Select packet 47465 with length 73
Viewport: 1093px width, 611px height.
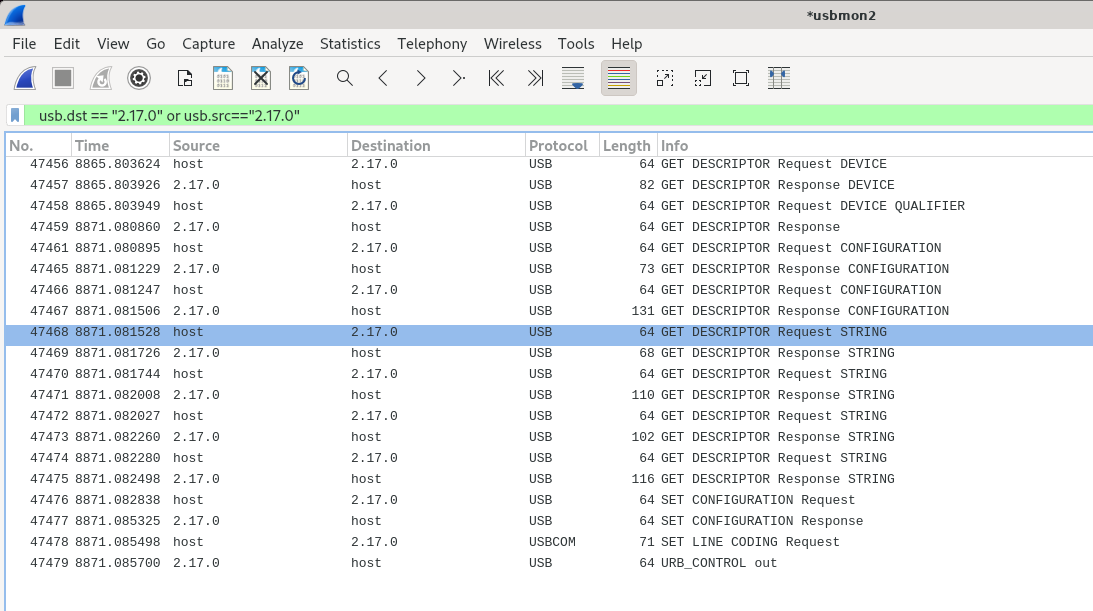549,269
